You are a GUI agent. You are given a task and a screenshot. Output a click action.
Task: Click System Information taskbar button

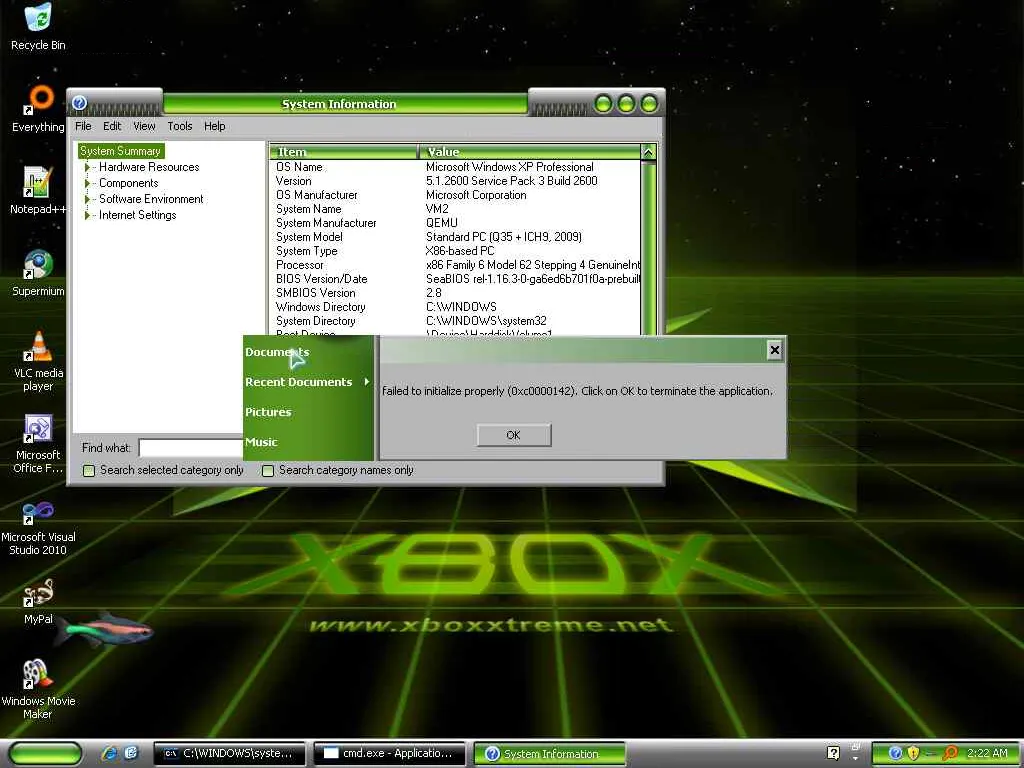click(550, 754)
